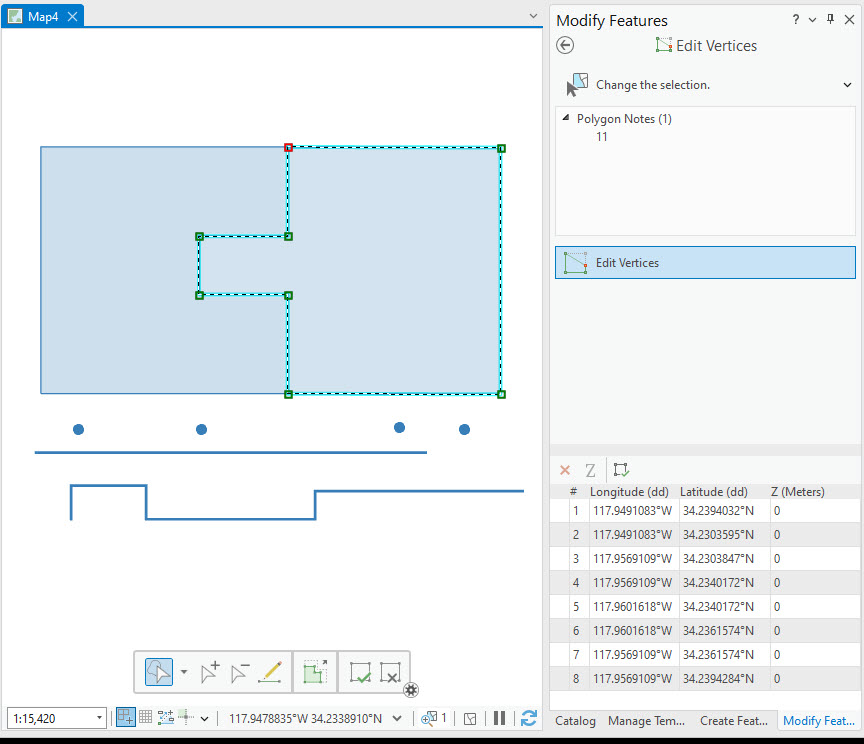Toggle snapping in the status bar

coord(188,718)
